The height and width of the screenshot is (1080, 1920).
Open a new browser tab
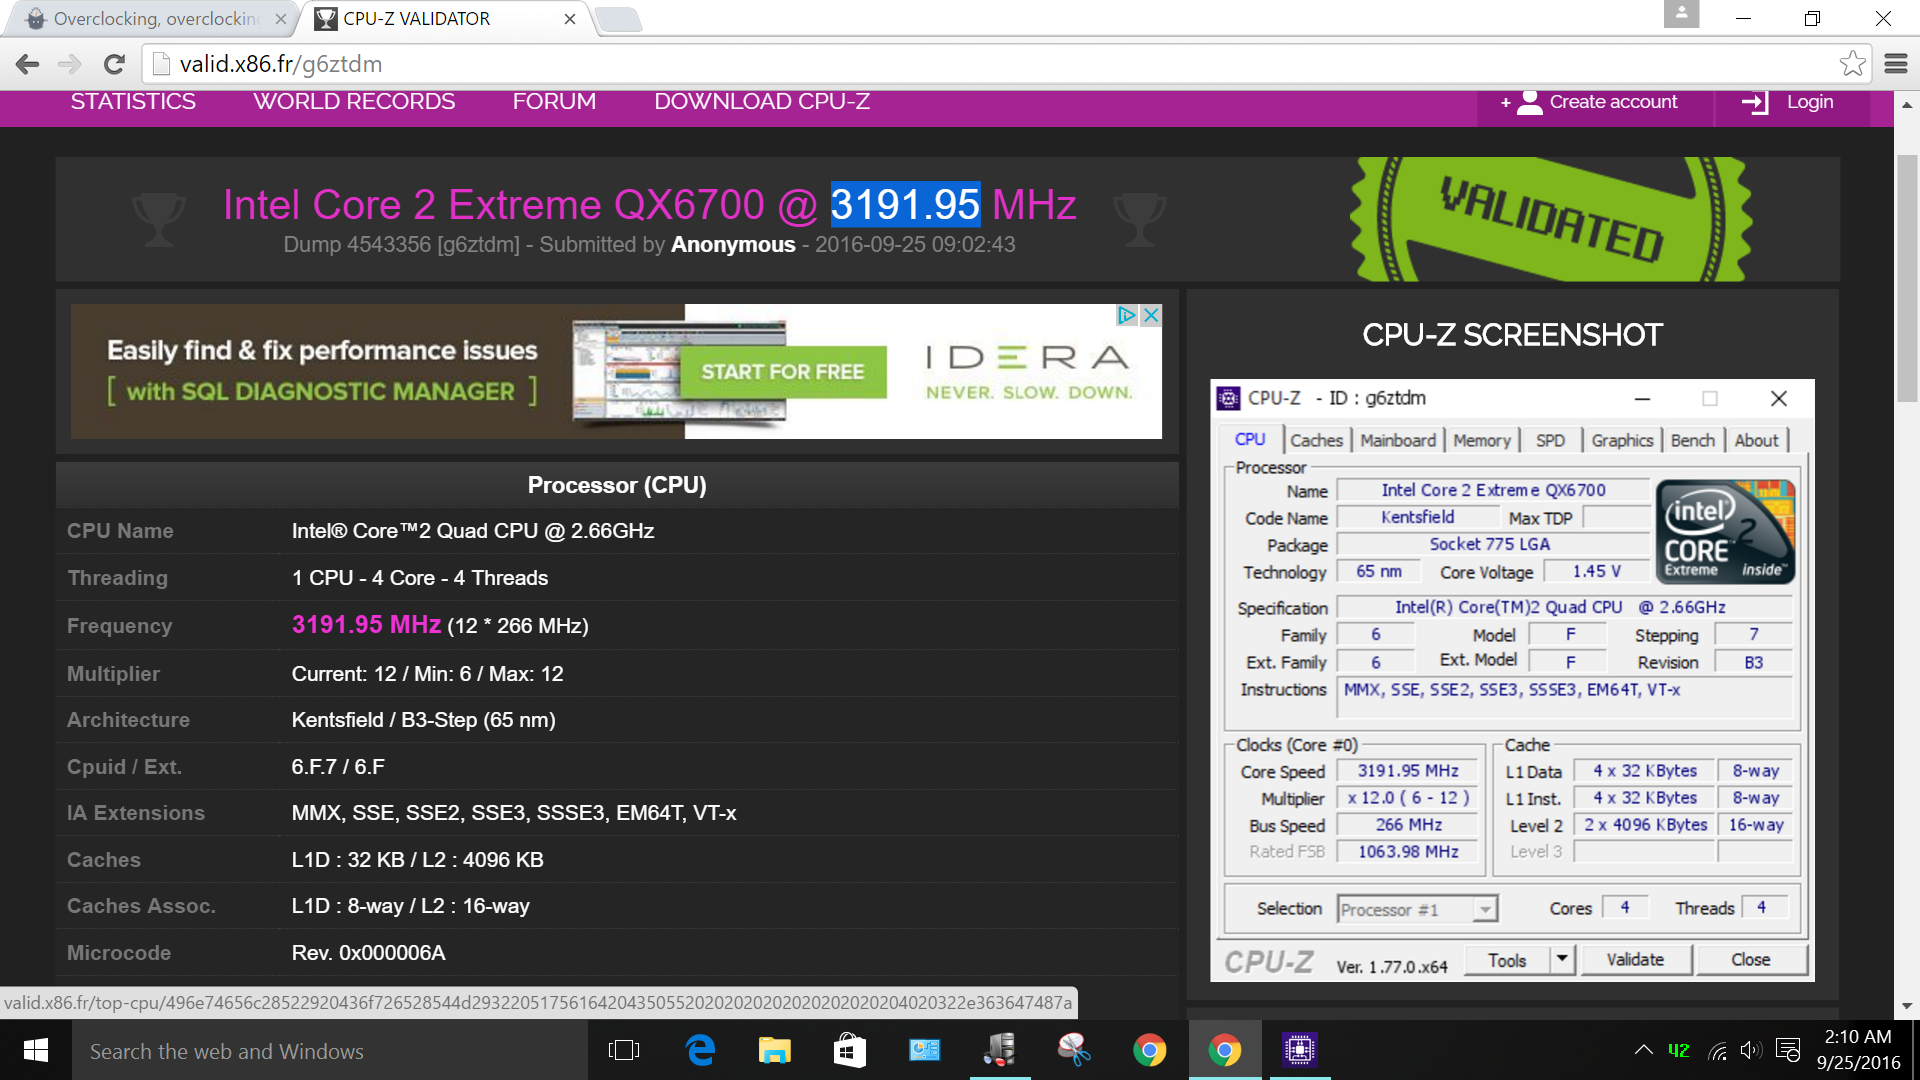coord(617,19)
